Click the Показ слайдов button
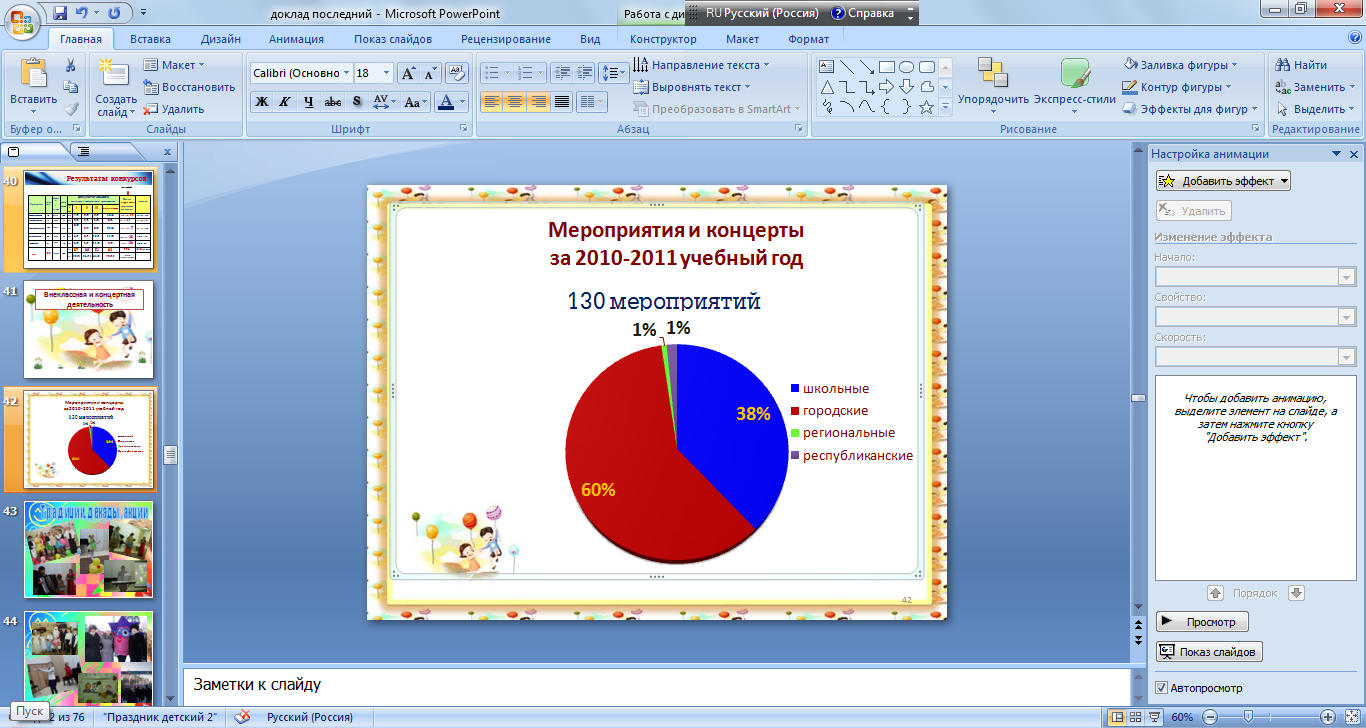1366x728 pixels. (1209, 652)
